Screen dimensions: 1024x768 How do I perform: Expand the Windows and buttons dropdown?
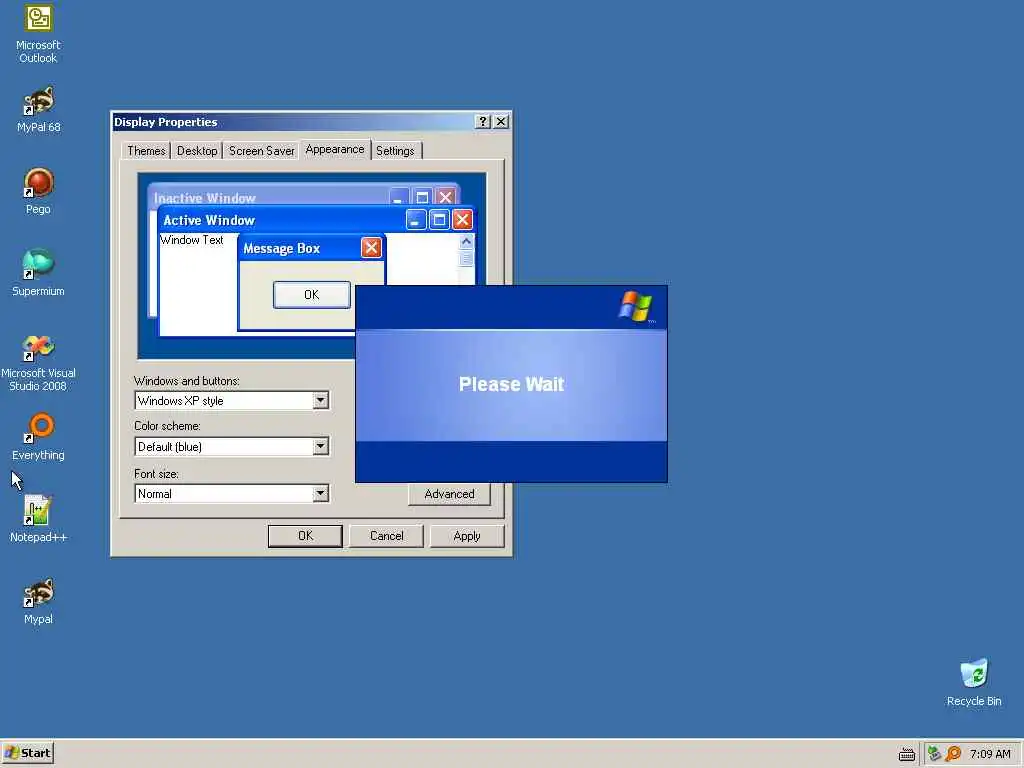[x=320, y=400]
